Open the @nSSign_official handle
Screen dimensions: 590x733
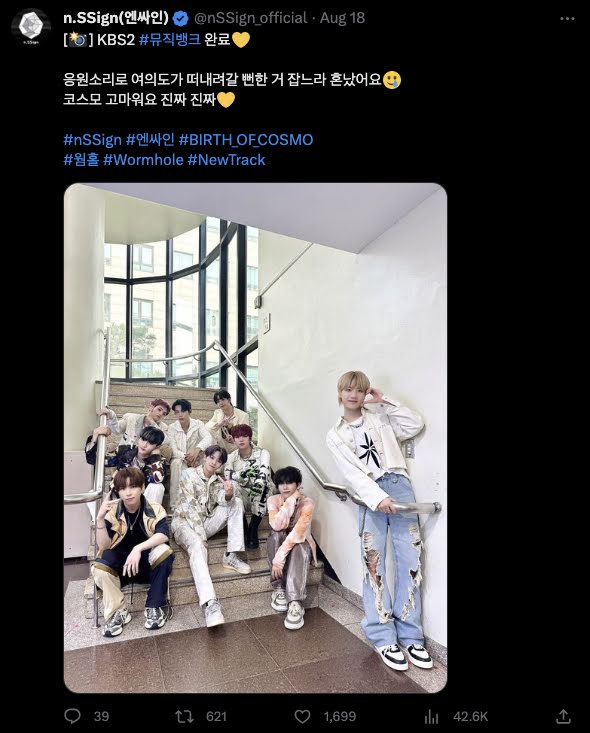click(x=251, y=18)
